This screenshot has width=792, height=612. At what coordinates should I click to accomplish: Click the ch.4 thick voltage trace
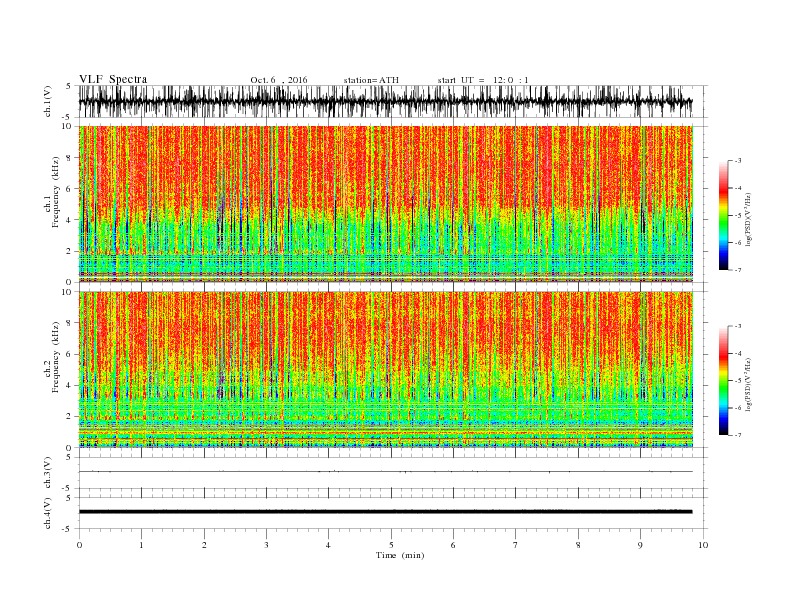pos(386,512)
